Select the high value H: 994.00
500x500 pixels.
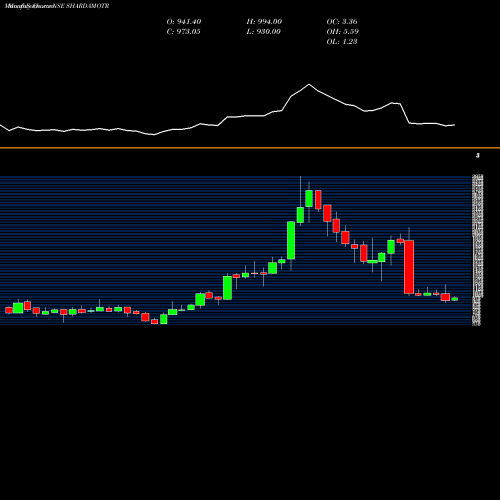(264, 22)
